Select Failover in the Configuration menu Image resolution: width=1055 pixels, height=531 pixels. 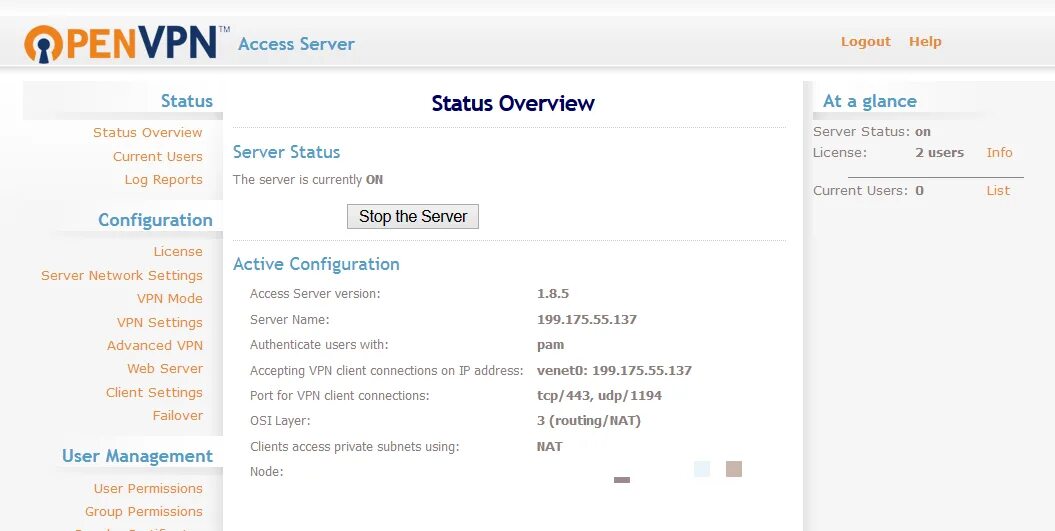178,415
